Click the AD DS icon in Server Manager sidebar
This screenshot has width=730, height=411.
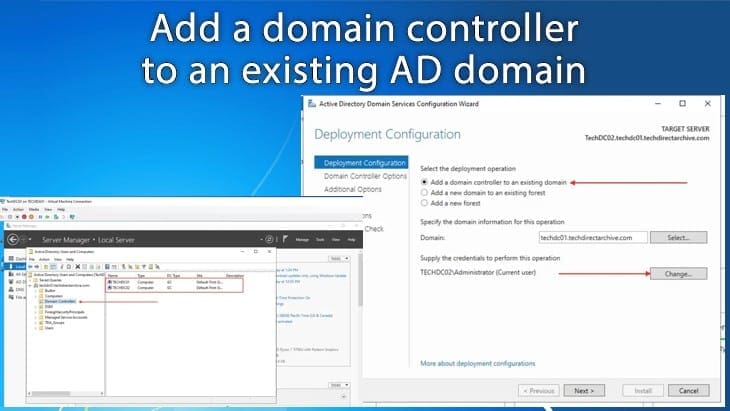11,282
